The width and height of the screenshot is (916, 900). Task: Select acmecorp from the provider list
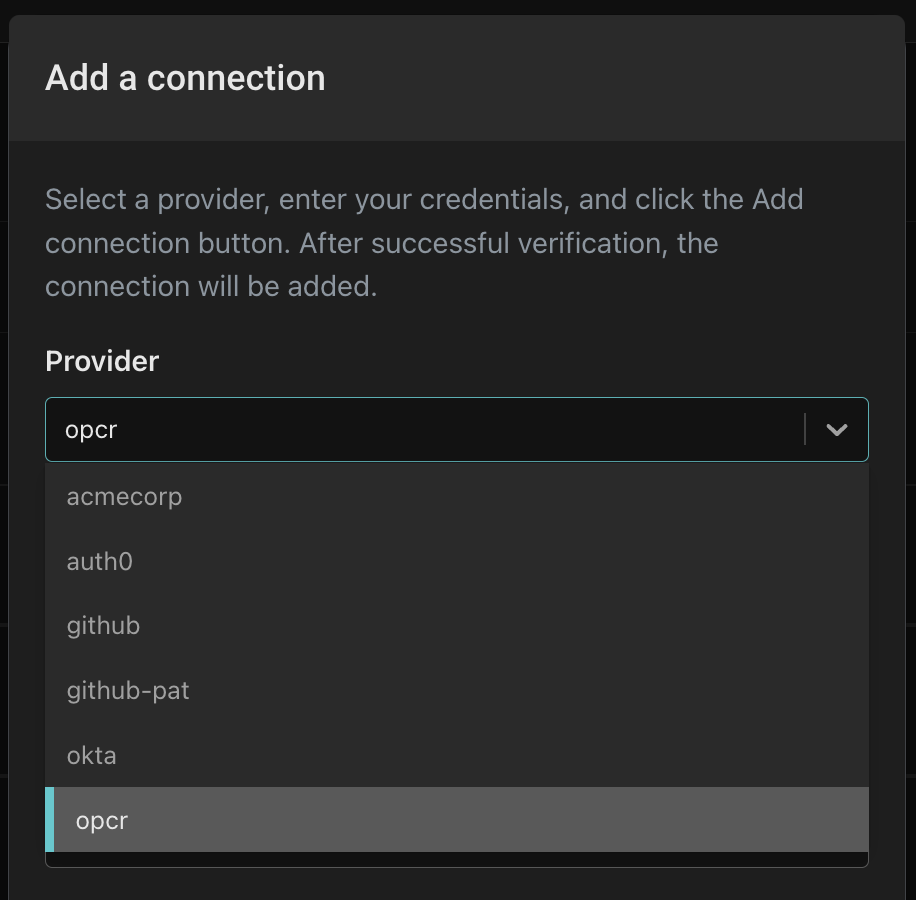[125, 496]
